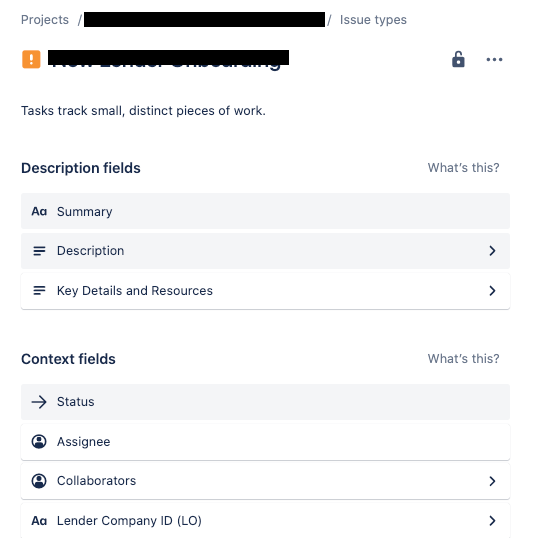Click the Aa icon beside Summary
Viewport: 540px width, 538px height.
point(39,211)
